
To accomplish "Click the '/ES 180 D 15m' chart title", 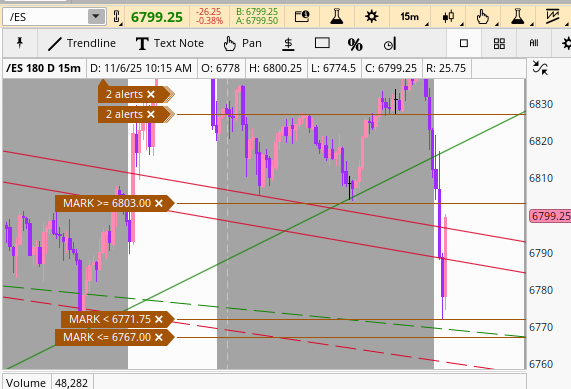I will pyautogui.click(x=43, y=68).
